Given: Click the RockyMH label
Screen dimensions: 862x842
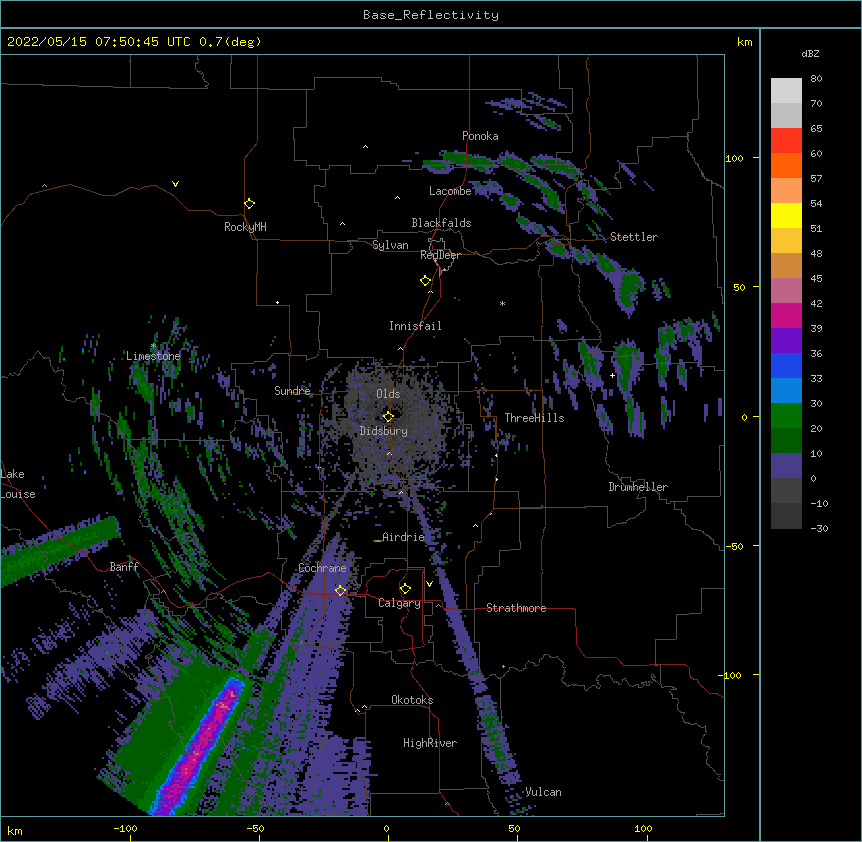Looking at the screenshot, I should click(x=245, y=227).
